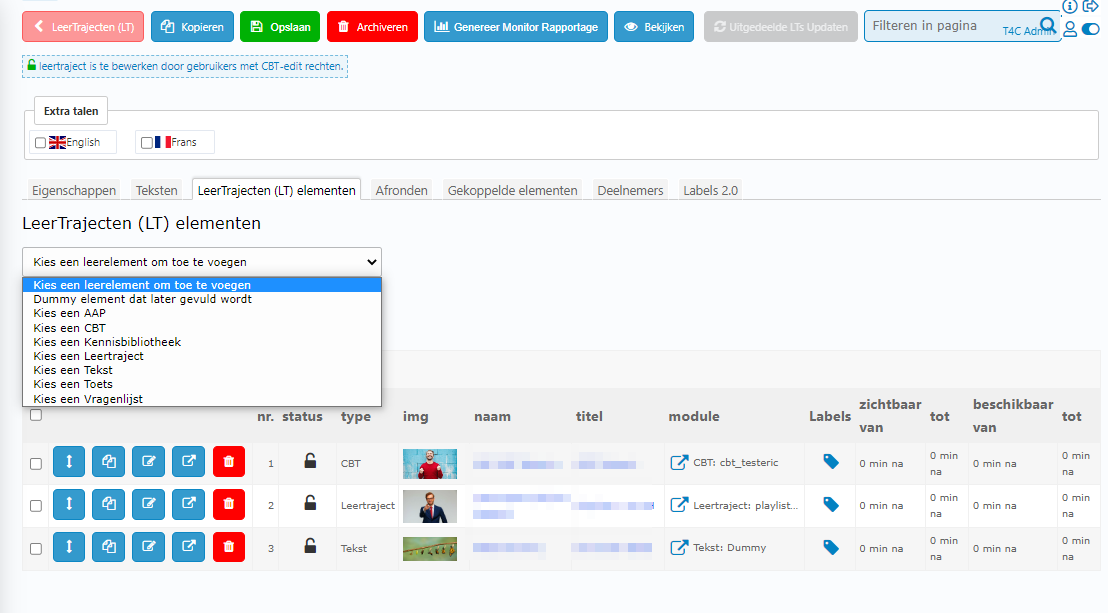Viewport: 1108px width, 613px height.
Task: Click the red delete icon in row 1
Action: [x=228, y=463]
